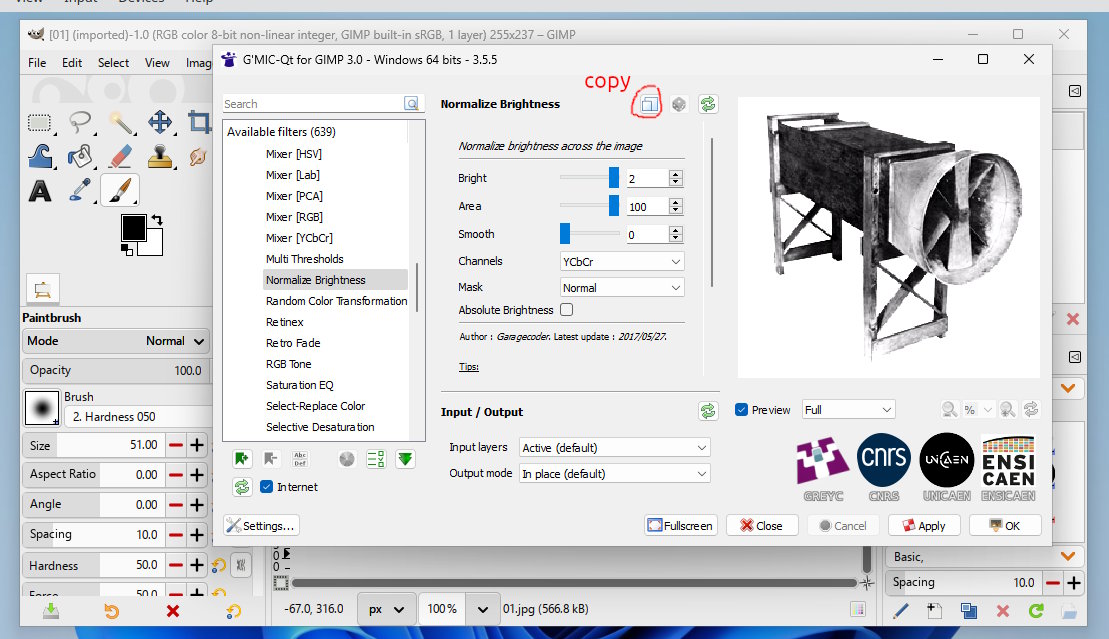The width and height of the screenshot is (1109, 639).
Task: Toggle the Internet checkbox
Action: click(267, 487)
